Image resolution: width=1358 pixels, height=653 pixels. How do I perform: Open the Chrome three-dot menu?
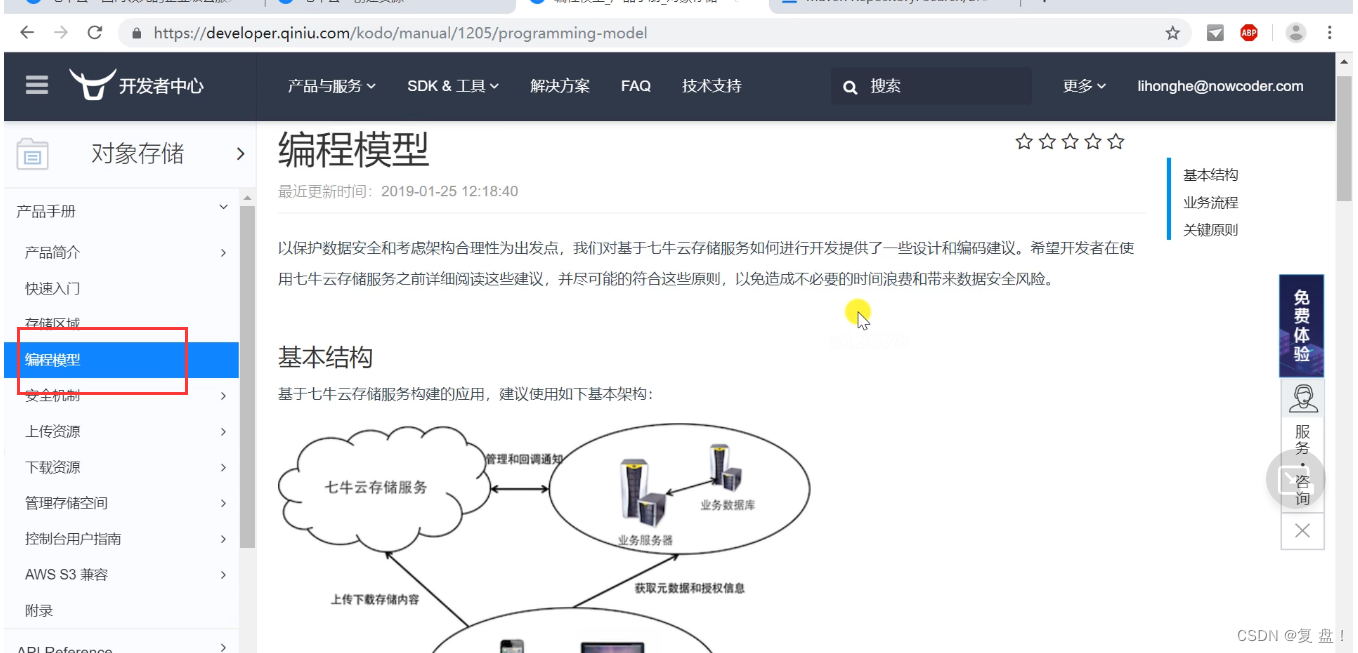click(1330, 33)
